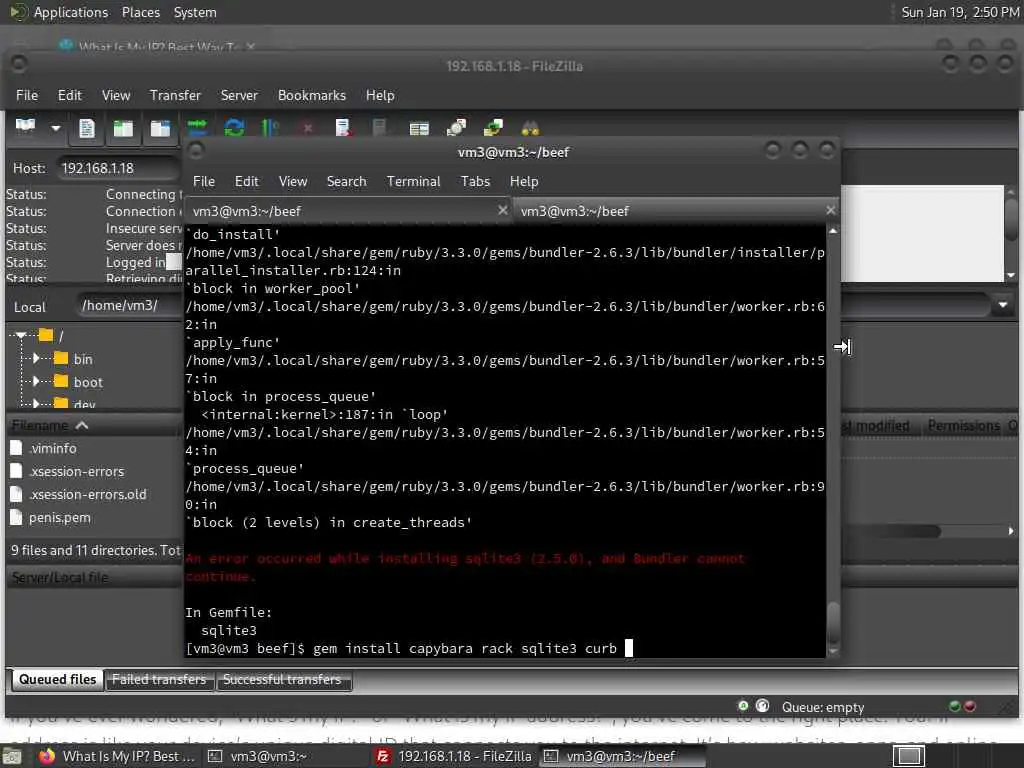Open the Places panel menu
This screenshot has width=1024, height=768.
coord(140,12)
